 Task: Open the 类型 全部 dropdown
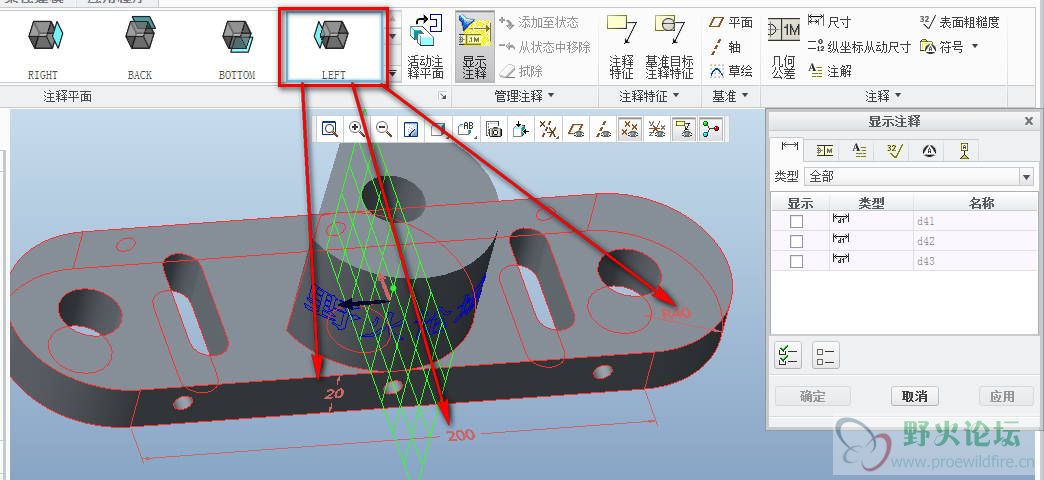tap(920, 176)
